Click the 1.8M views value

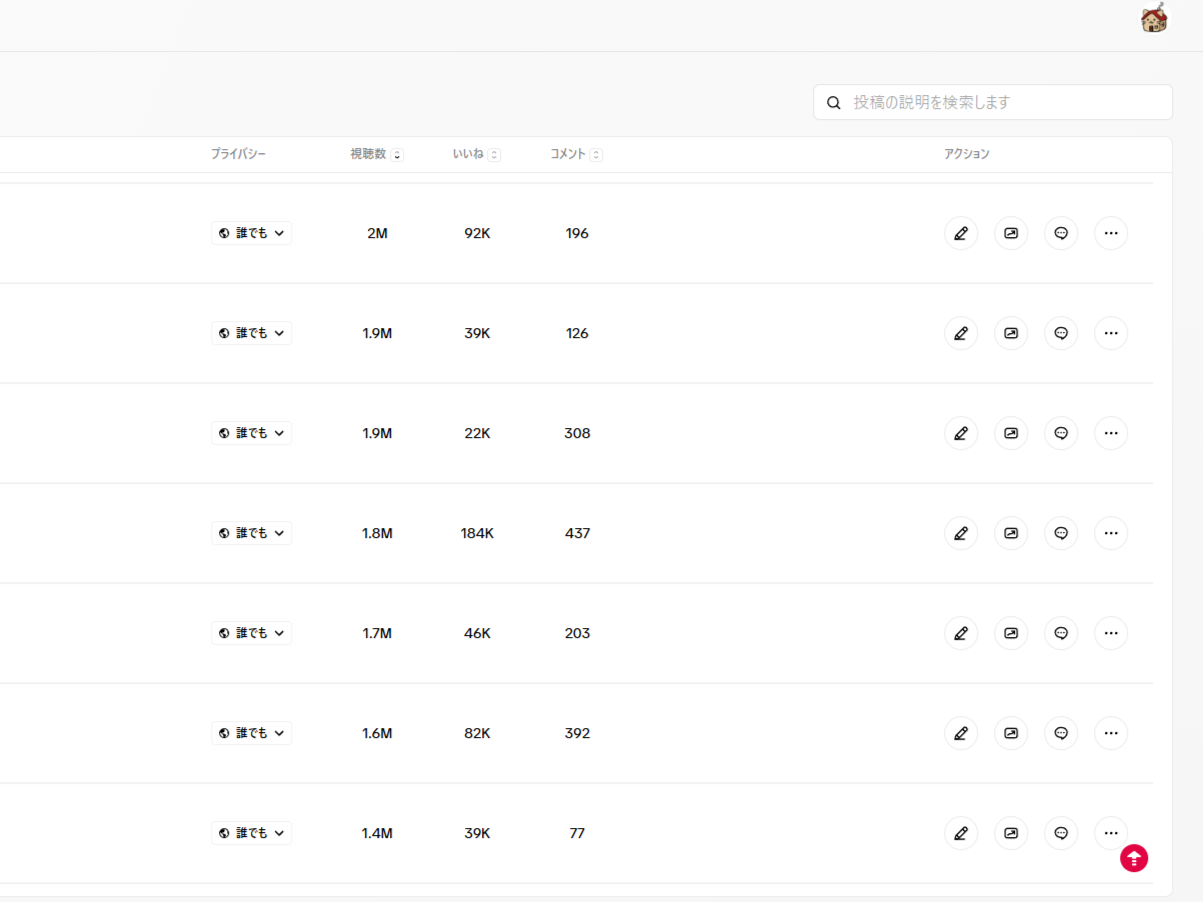click(377, 533)
